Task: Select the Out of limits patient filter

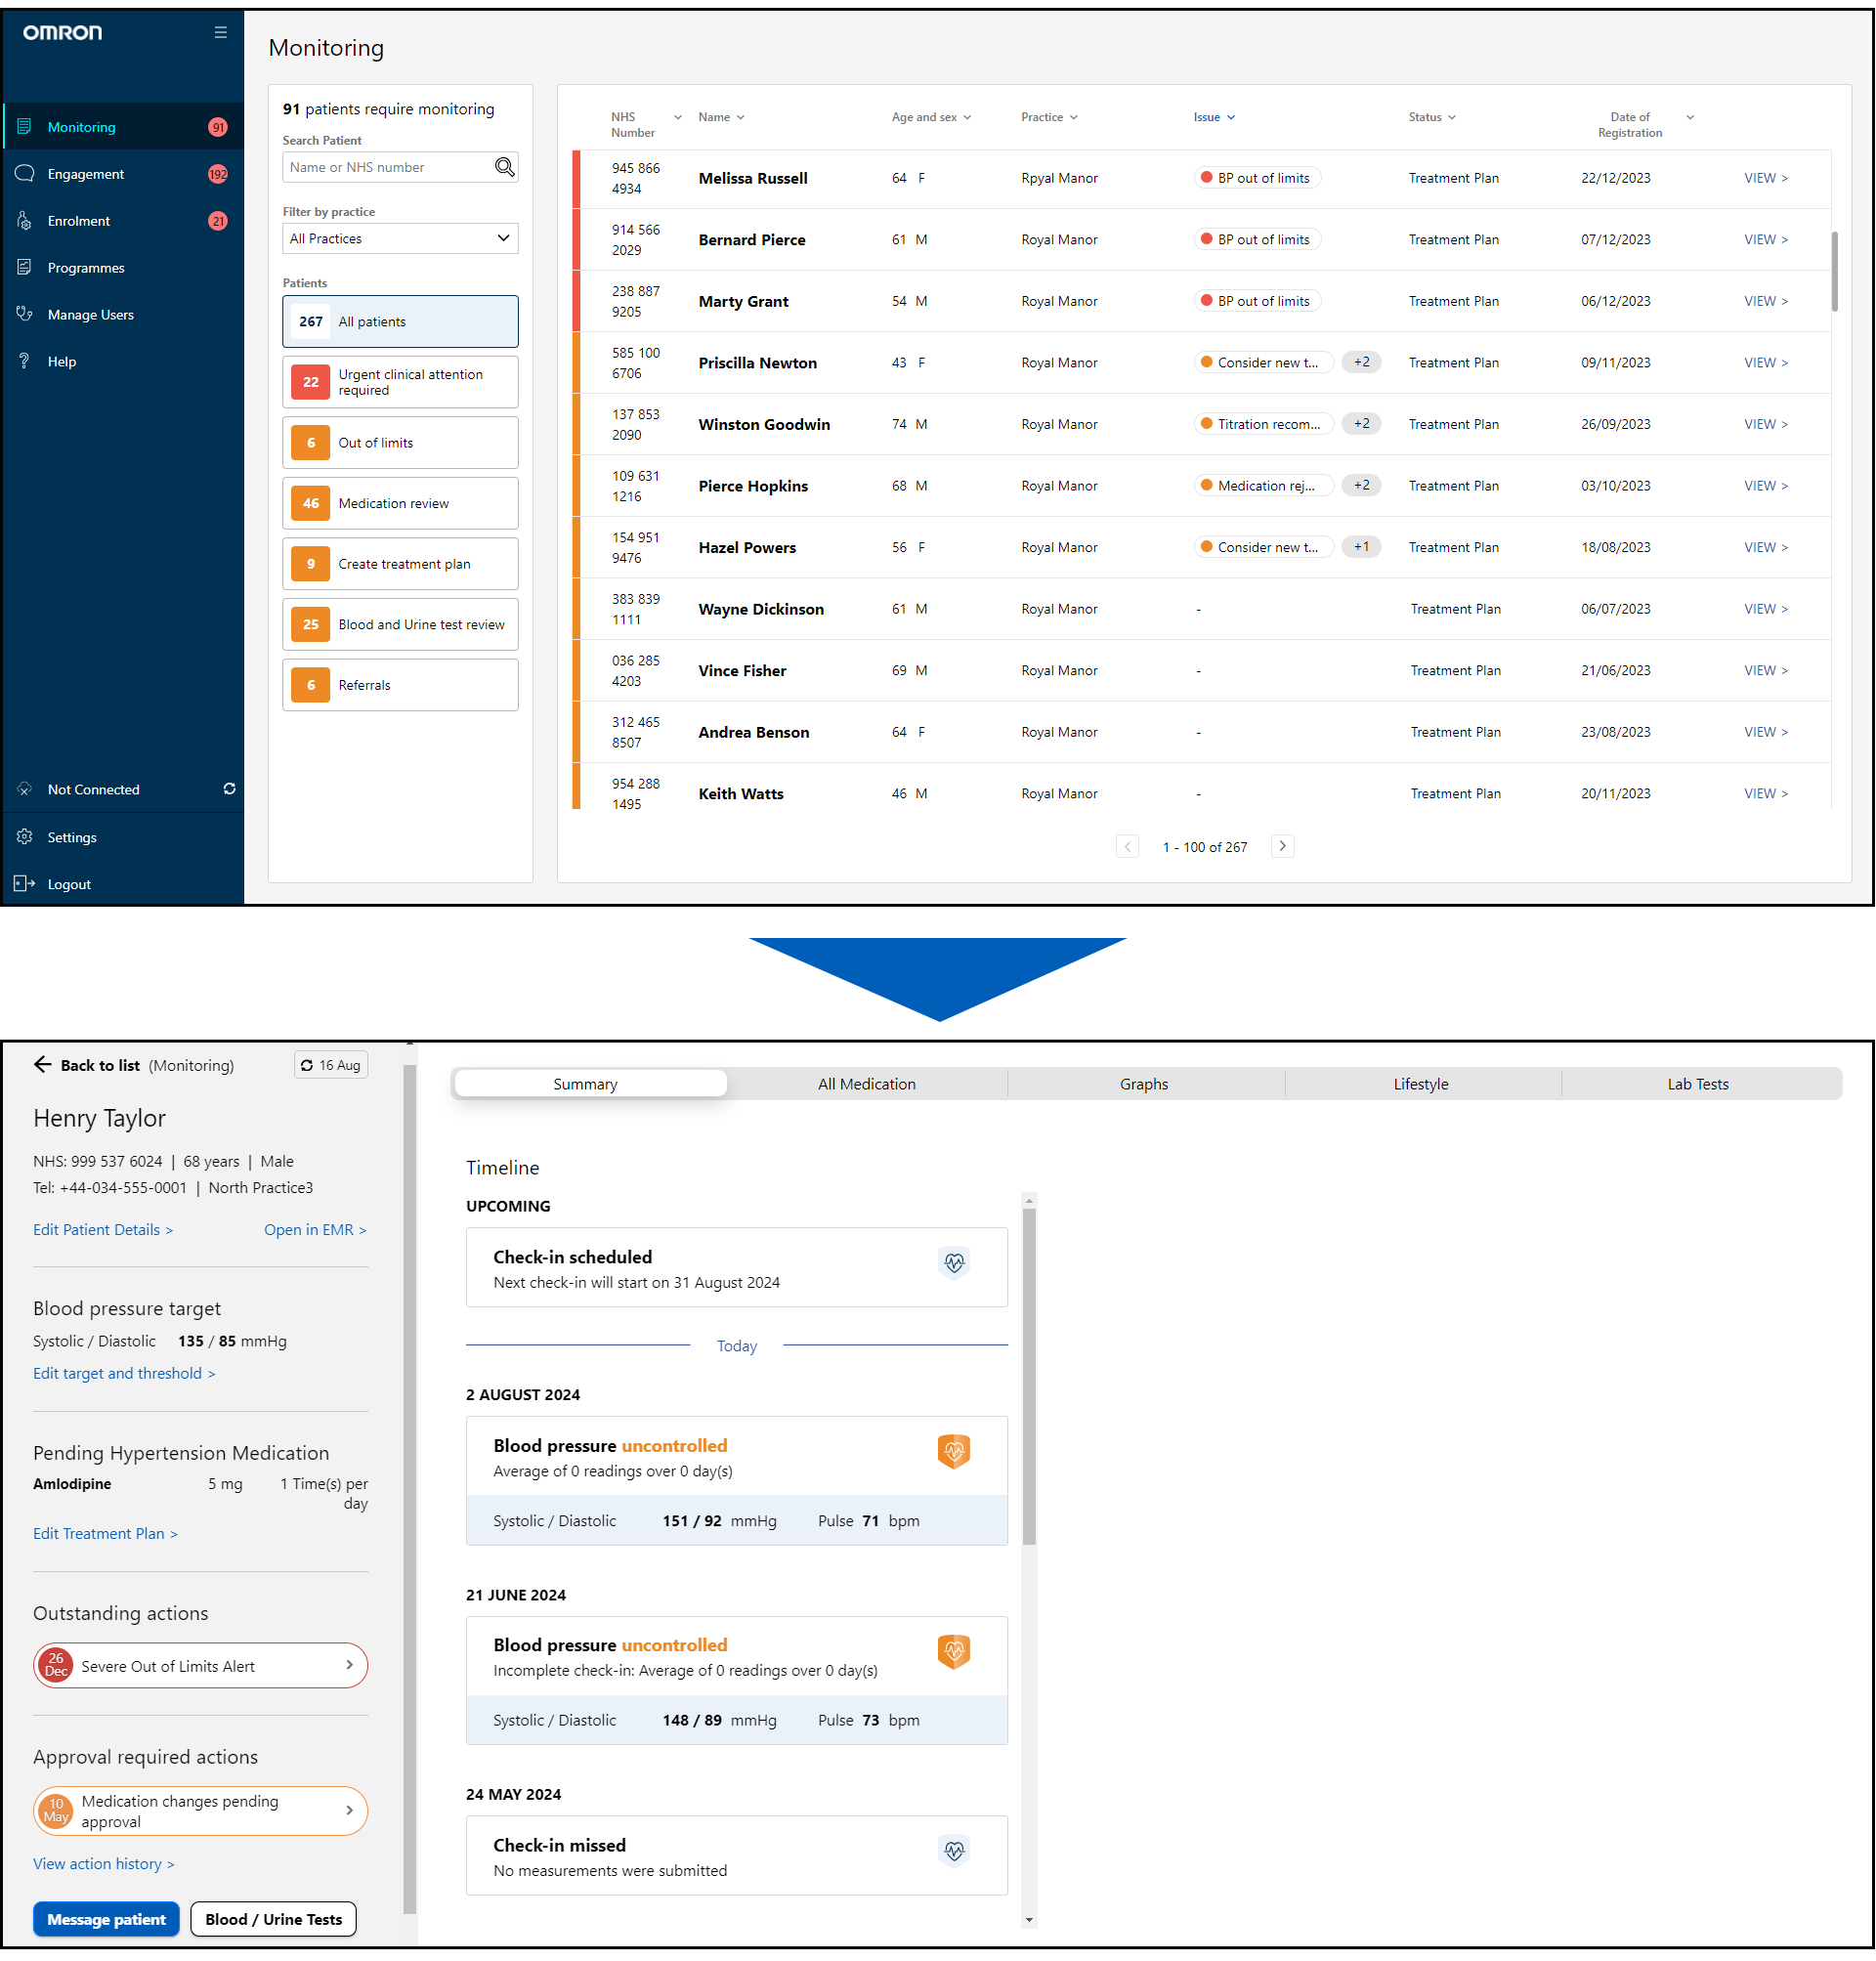Action: pos(400,443)
